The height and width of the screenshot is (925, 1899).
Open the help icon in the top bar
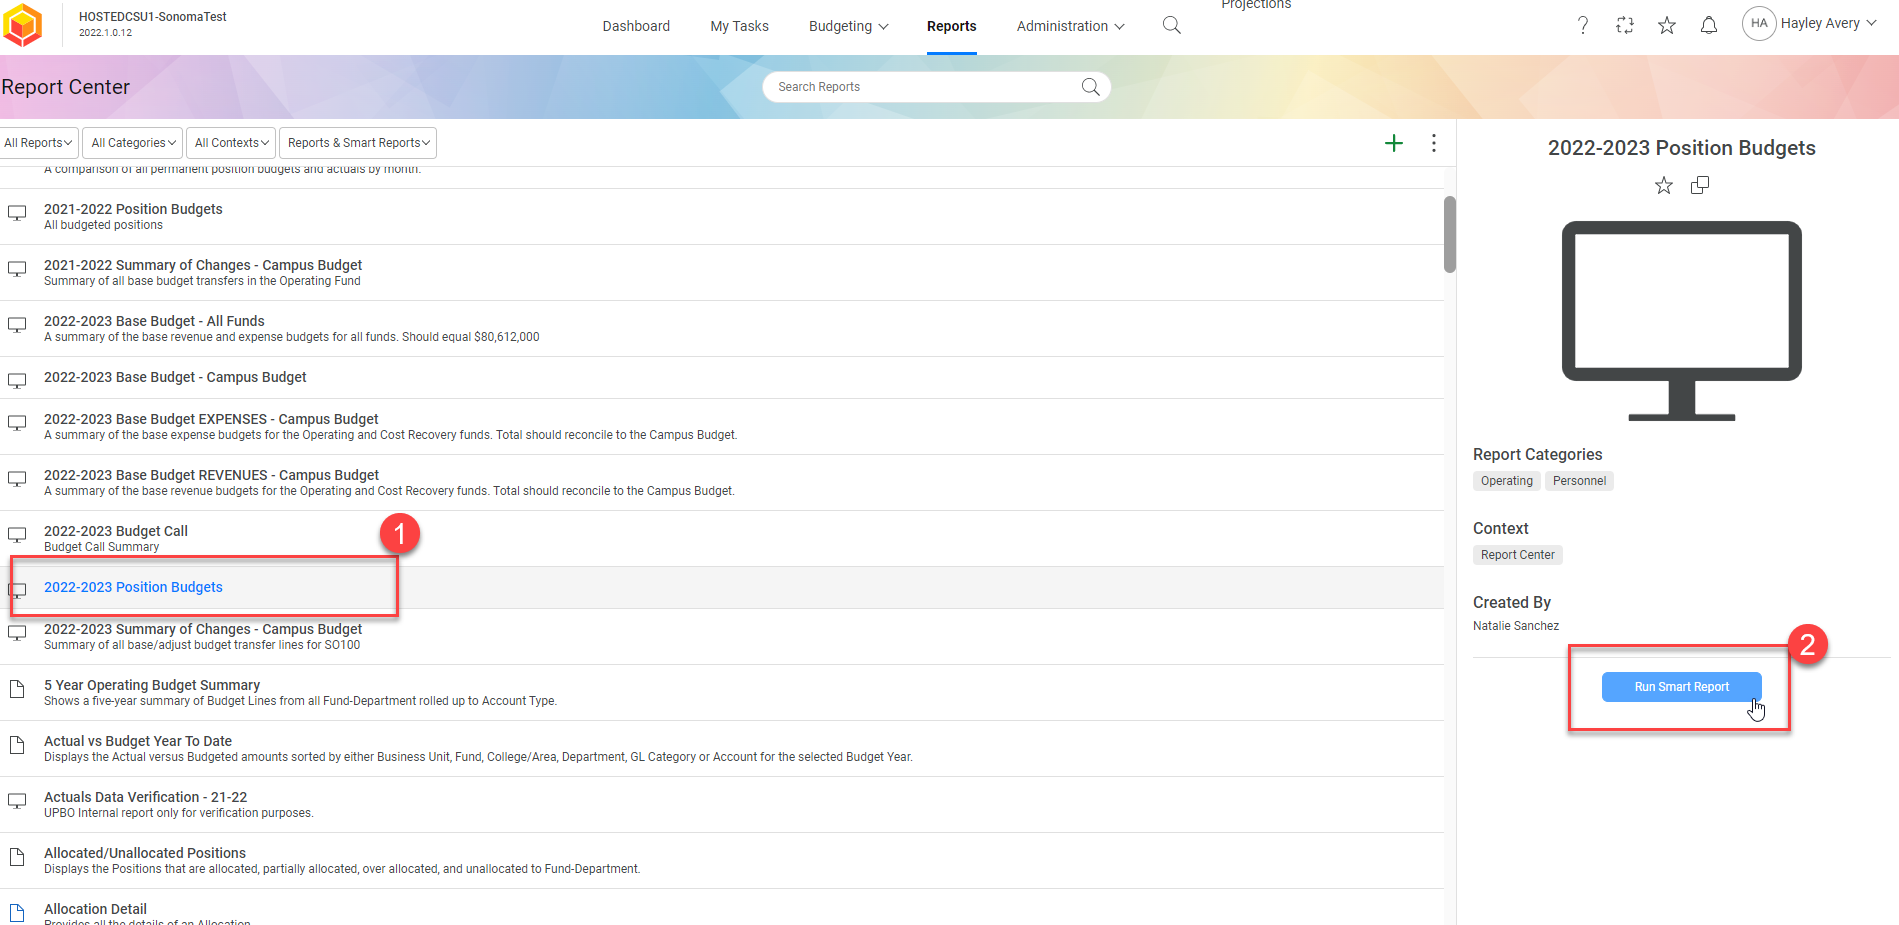(1583, 24)
